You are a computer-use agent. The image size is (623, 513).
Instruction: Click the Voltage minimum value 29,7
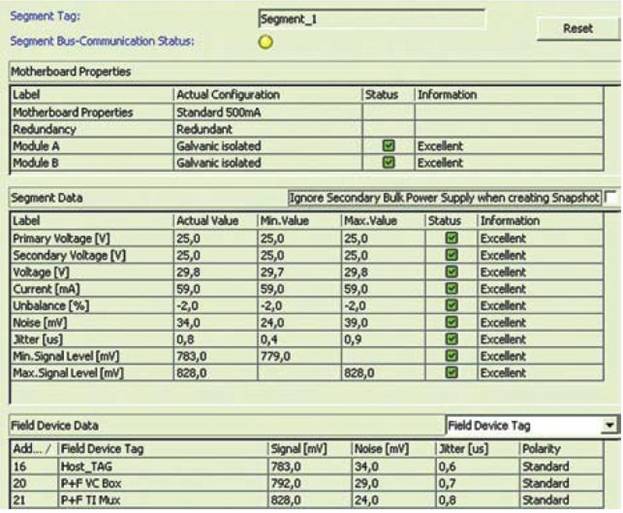tap(272, 272)
